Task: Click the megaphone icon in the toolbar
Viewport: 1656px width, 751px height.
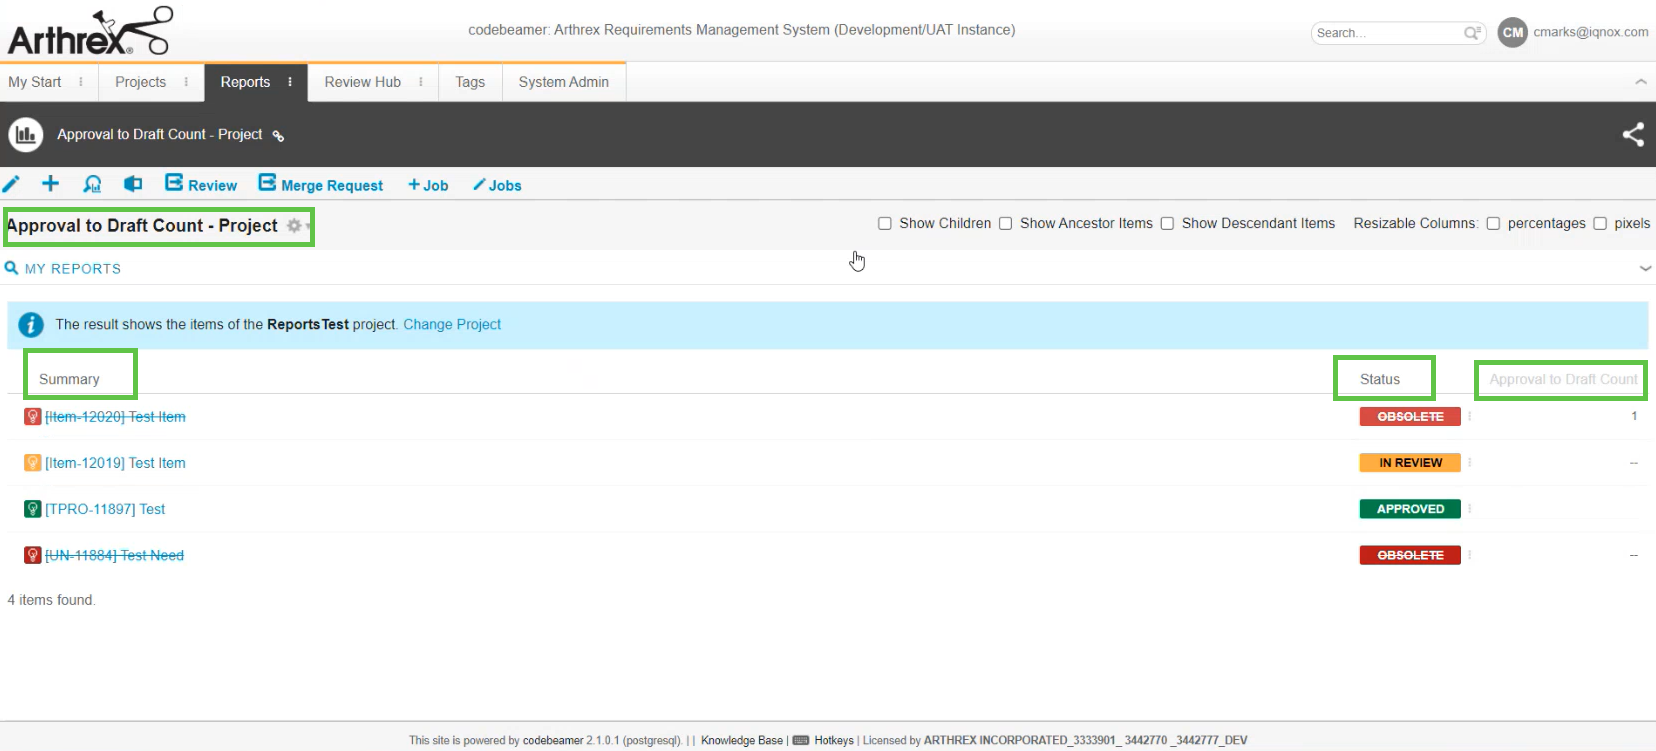Action: 132,184
